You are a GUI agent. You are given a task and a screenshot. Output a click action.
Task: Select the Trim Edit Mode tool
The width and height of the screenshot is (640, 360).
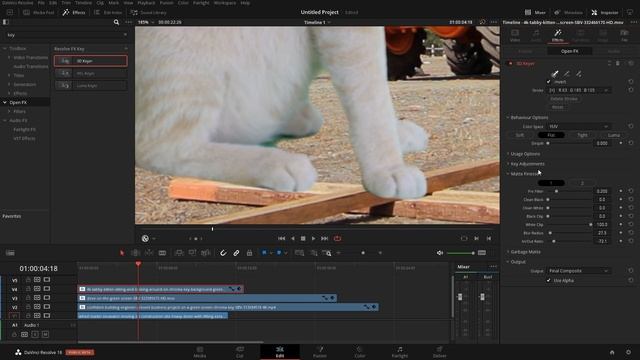[x=136, y=253]
